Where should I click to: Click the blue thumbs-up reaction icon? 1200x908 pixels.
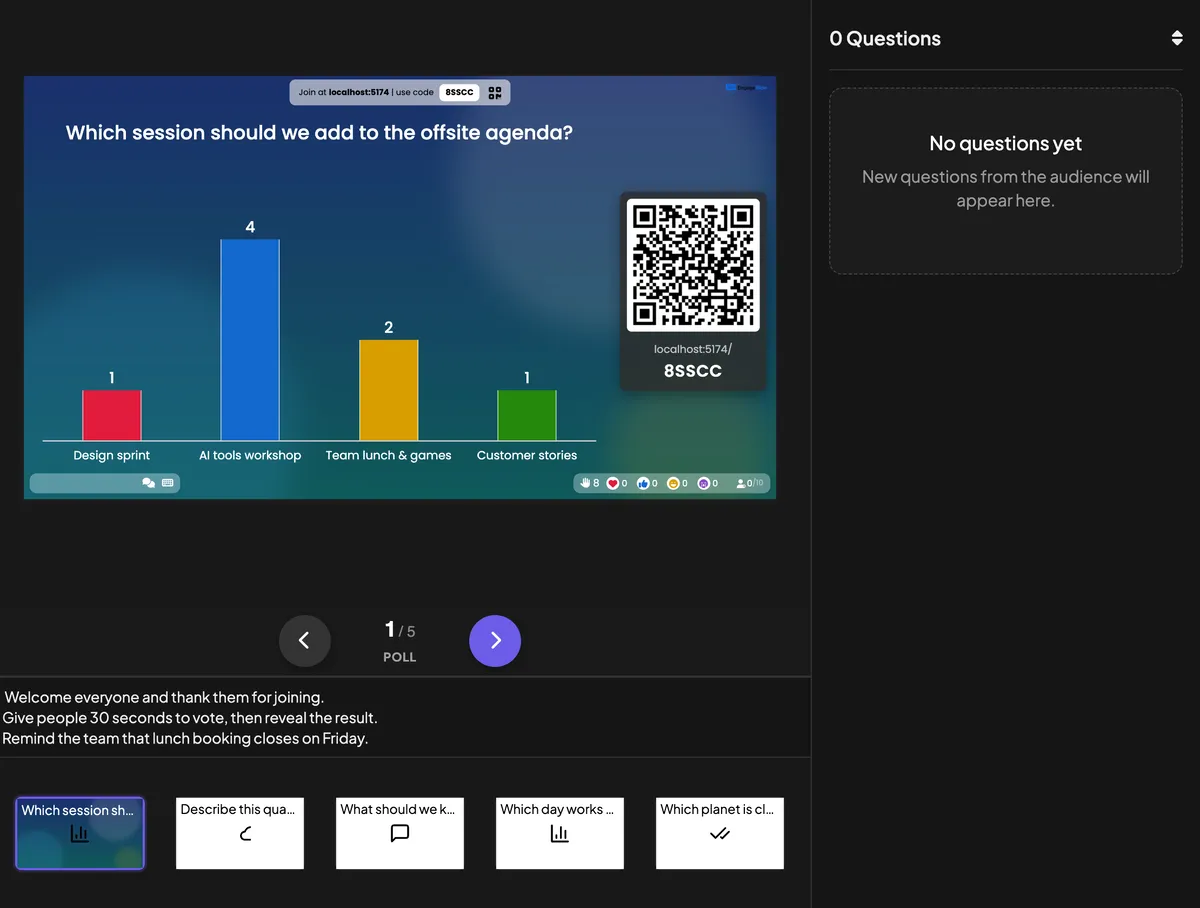[643, 483]
